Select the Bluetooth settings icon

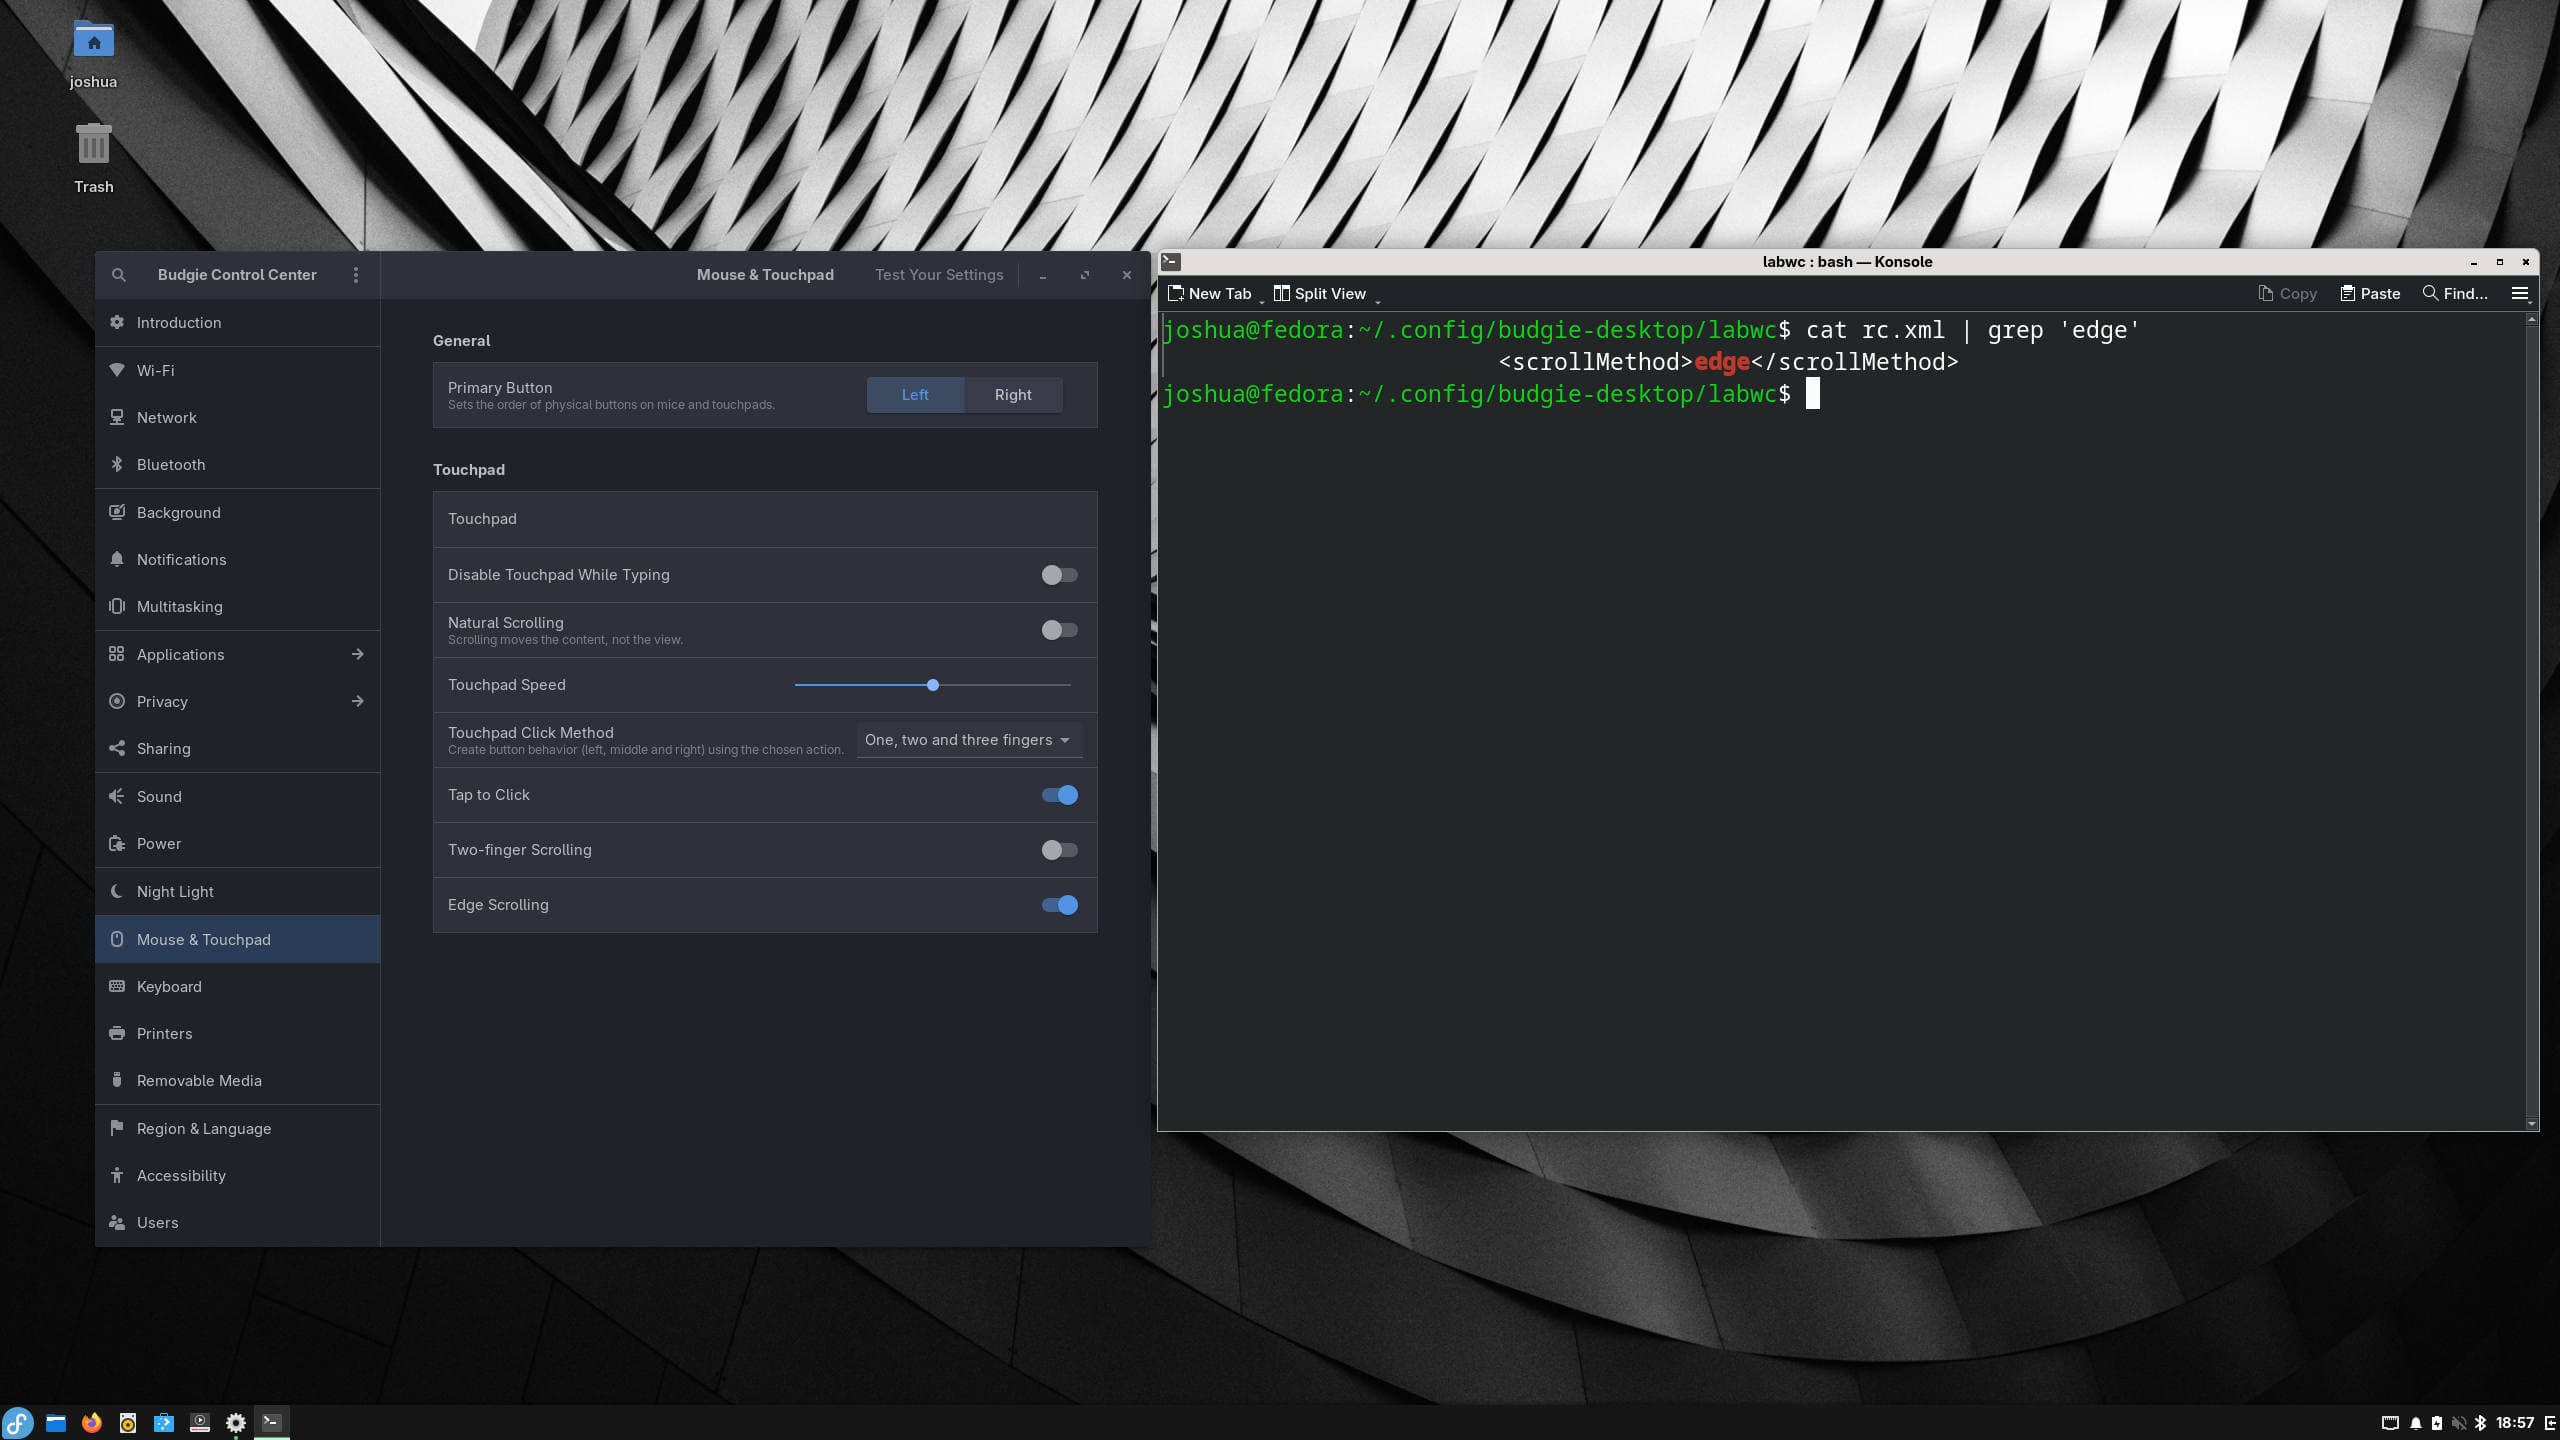coord(116,464)
